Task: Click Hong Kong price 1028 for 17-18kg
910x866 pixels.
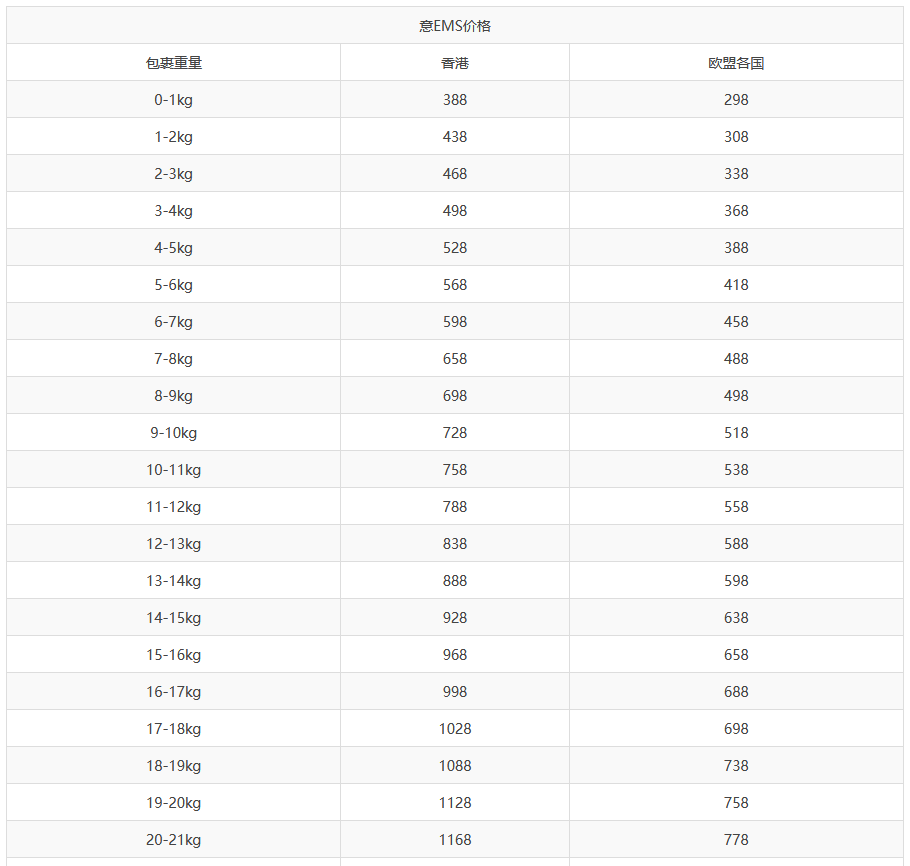Action: 455,729
